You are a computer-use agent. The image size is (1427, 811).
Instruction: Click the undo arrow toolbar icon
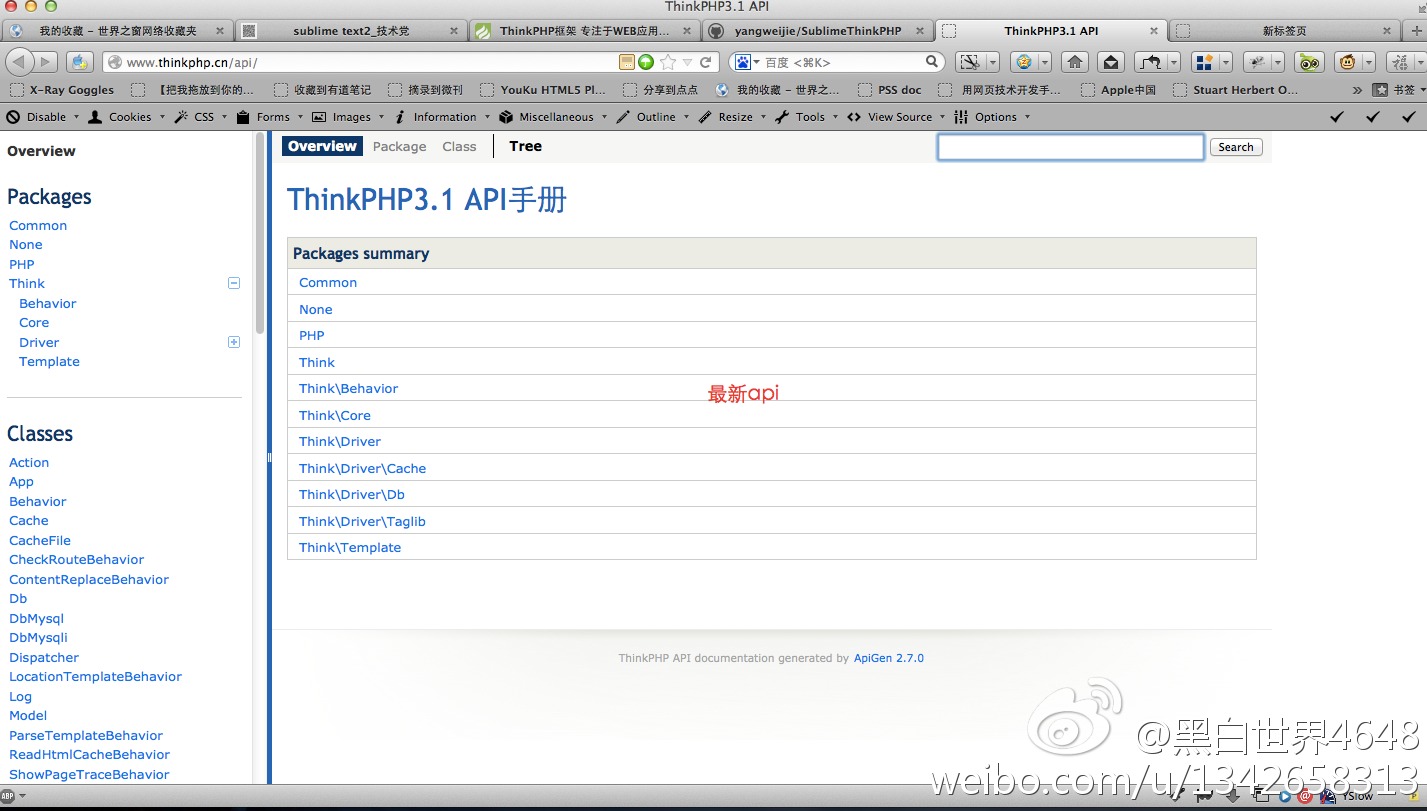click(x=1152, y=62)
